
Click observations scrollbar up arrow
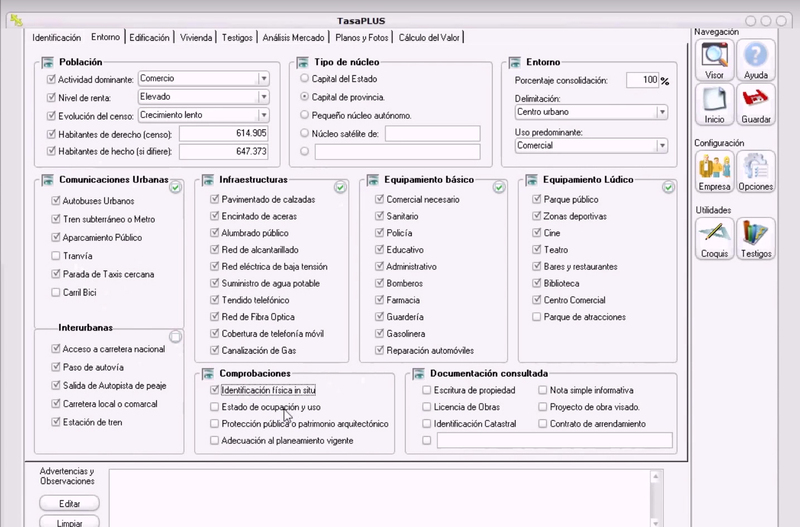[x=656, y=477]
